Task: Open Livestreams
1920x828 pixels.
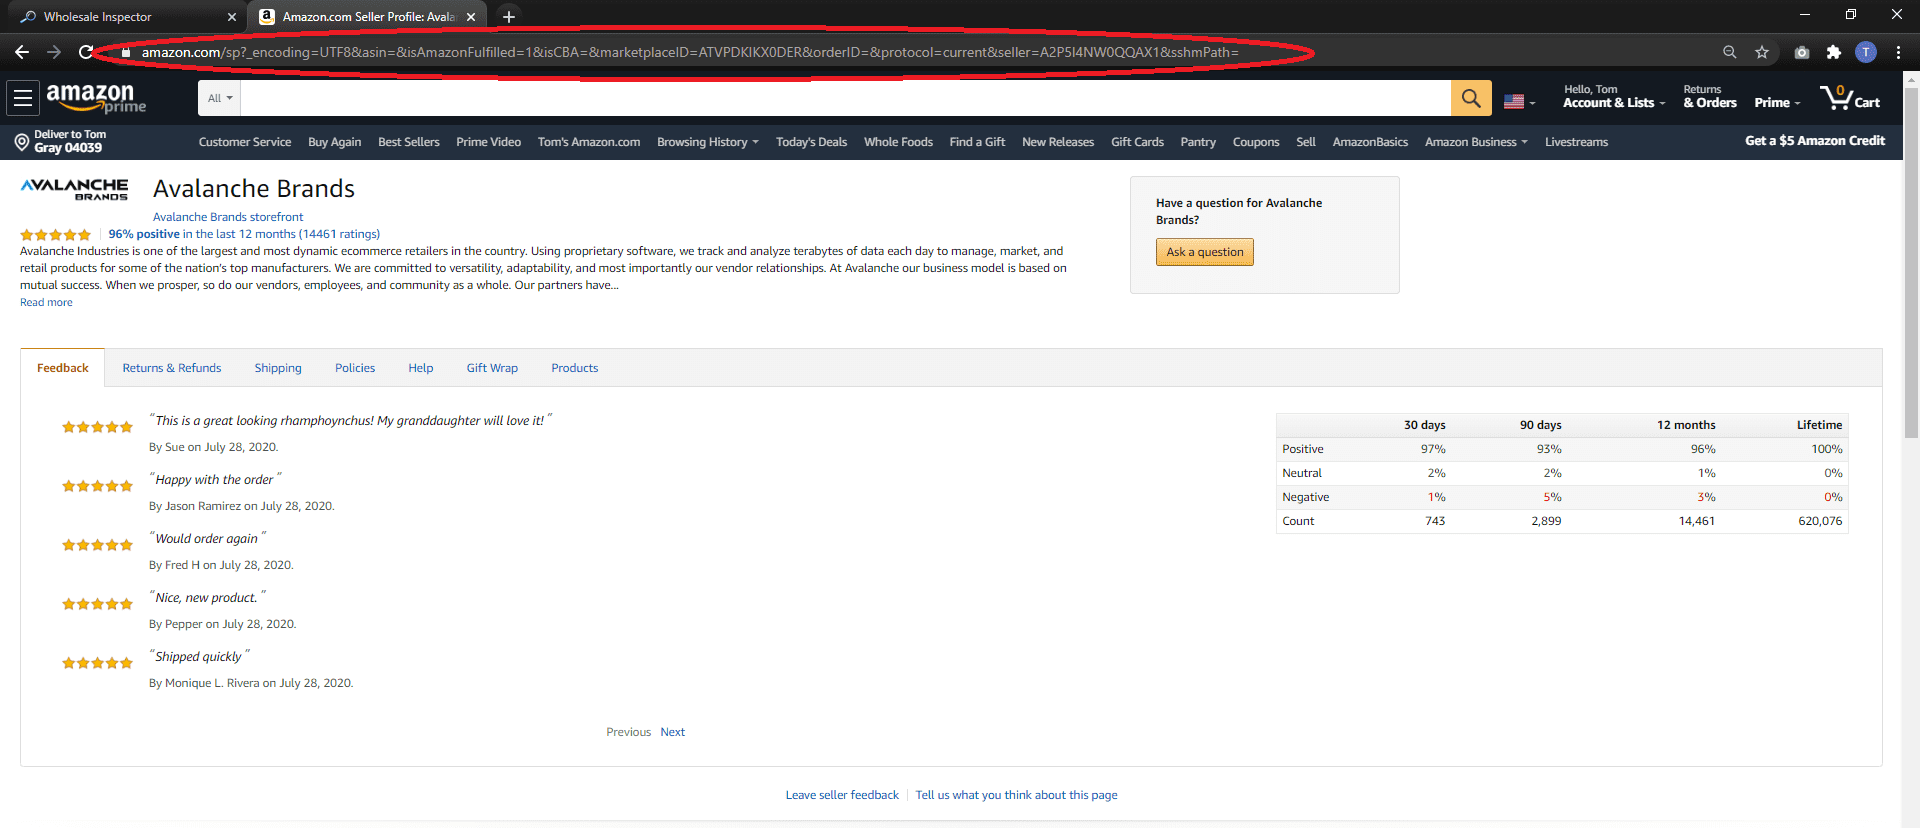Action: [x=1577, y=142]
